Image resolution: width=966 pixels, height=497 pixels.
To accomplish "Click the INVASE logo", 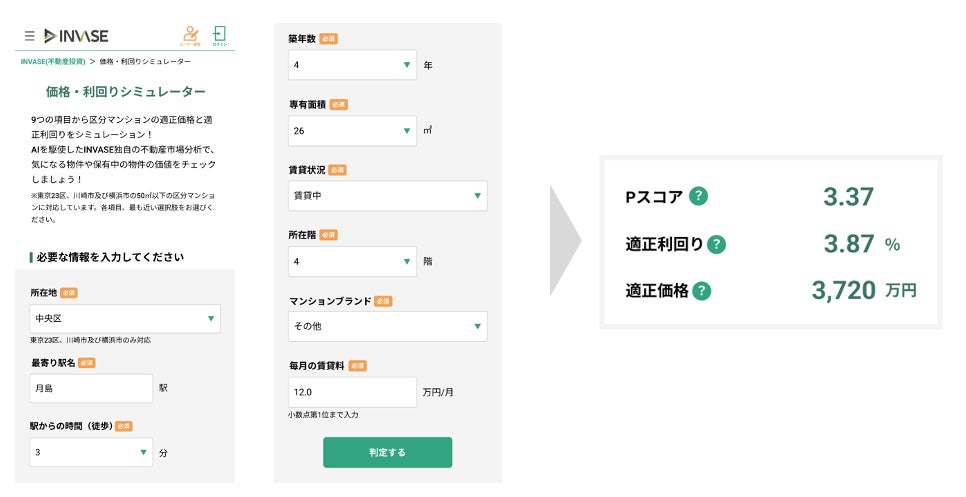I will pyautogui.click(x=77, y=36).
